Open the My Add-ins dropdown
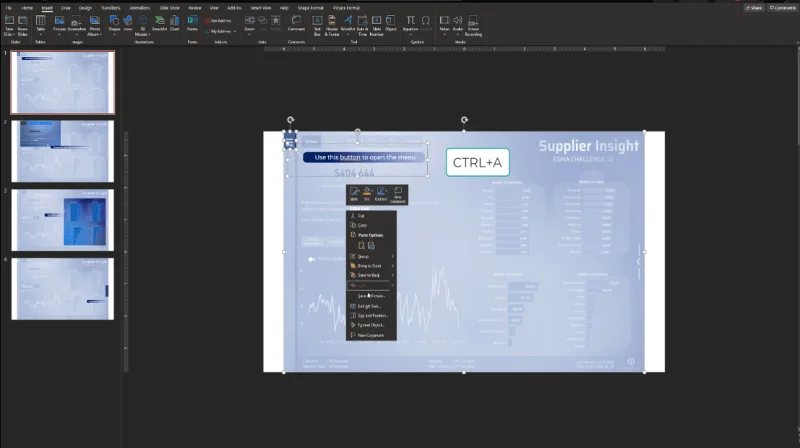 coord(220,32)
